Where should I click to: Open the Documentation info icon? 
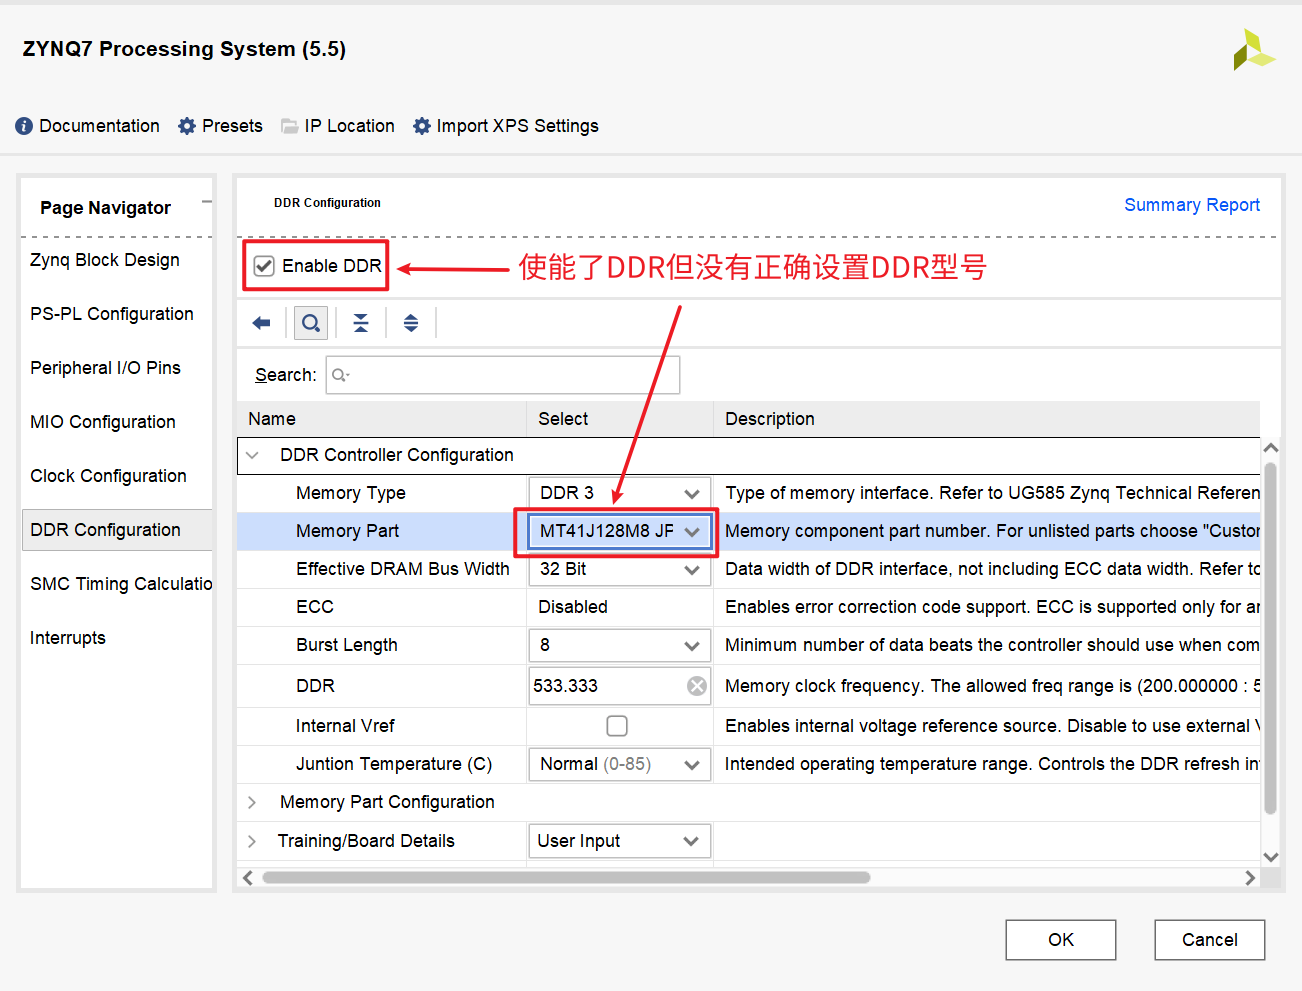click(24, 126)
